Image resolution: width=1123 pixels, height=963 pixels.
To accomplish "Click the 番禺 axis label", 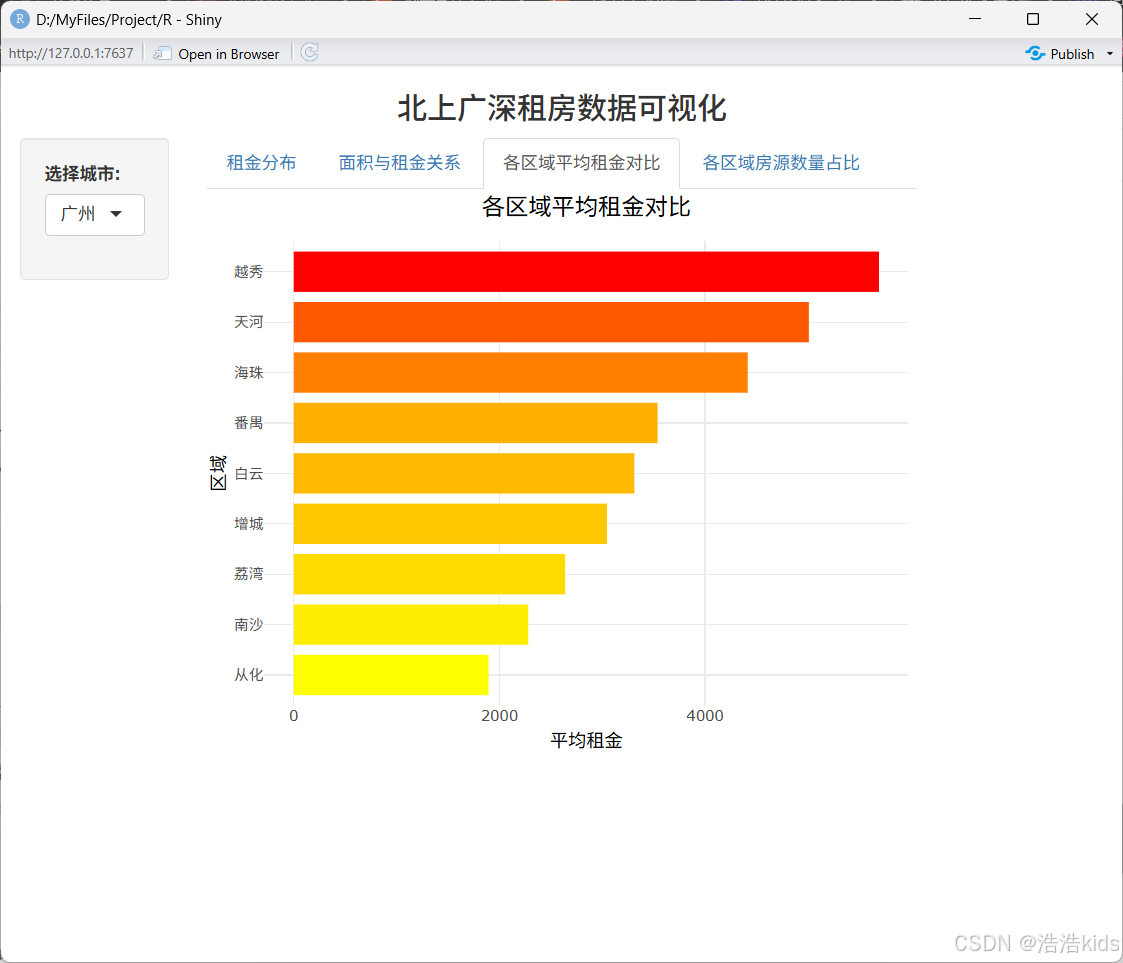I will click(249, 422).
